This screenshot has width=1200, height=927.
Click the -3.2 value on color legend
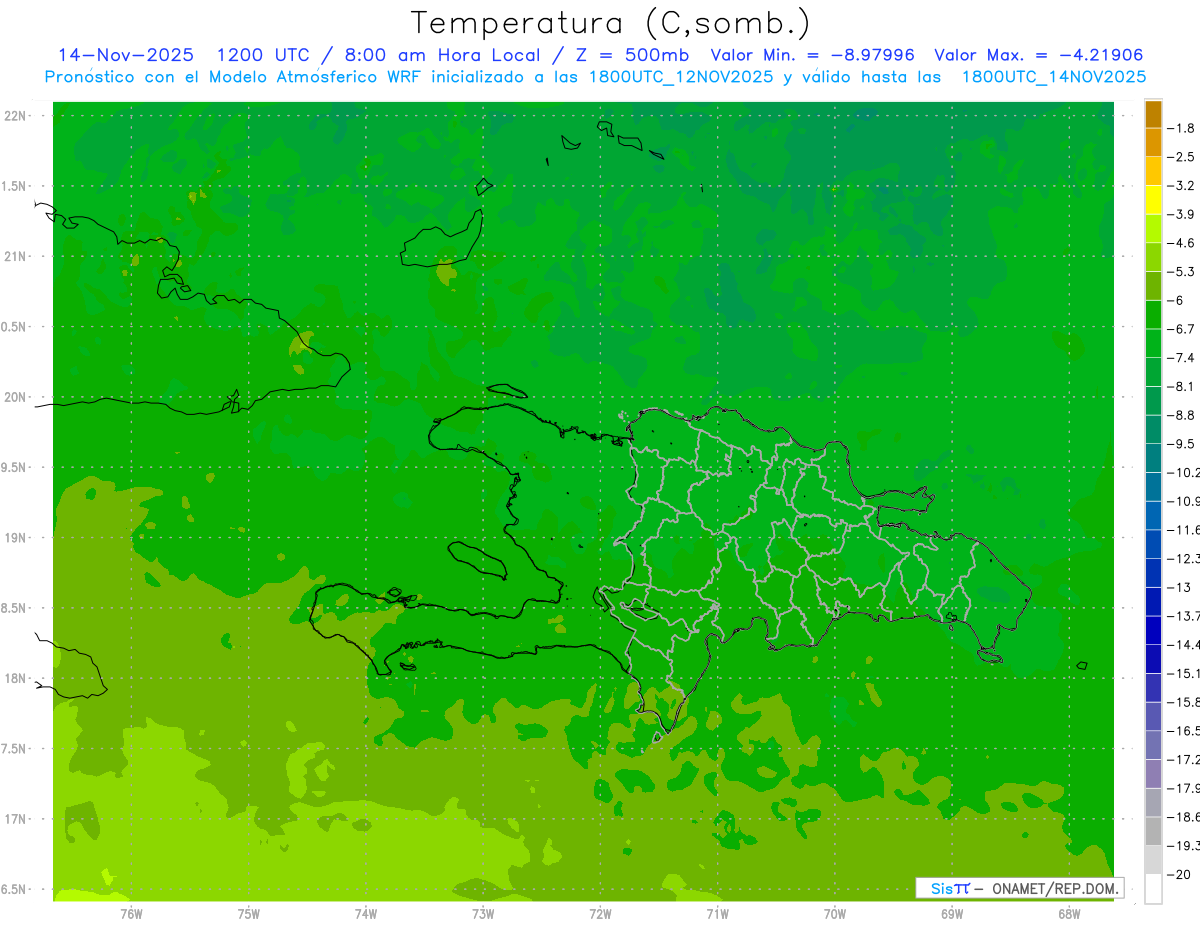[x=1181, y=186]
